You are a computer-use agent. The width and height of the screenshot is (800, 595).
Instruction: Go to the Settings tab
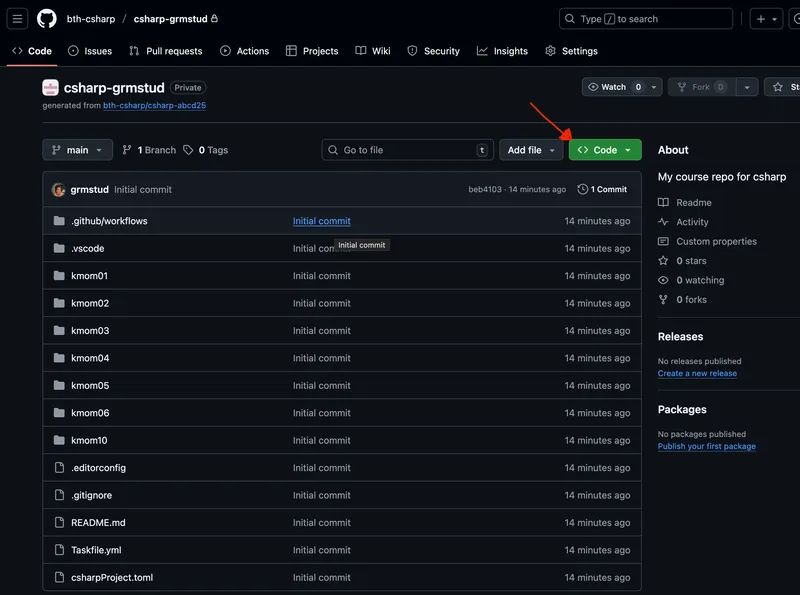tap(571, 51)
